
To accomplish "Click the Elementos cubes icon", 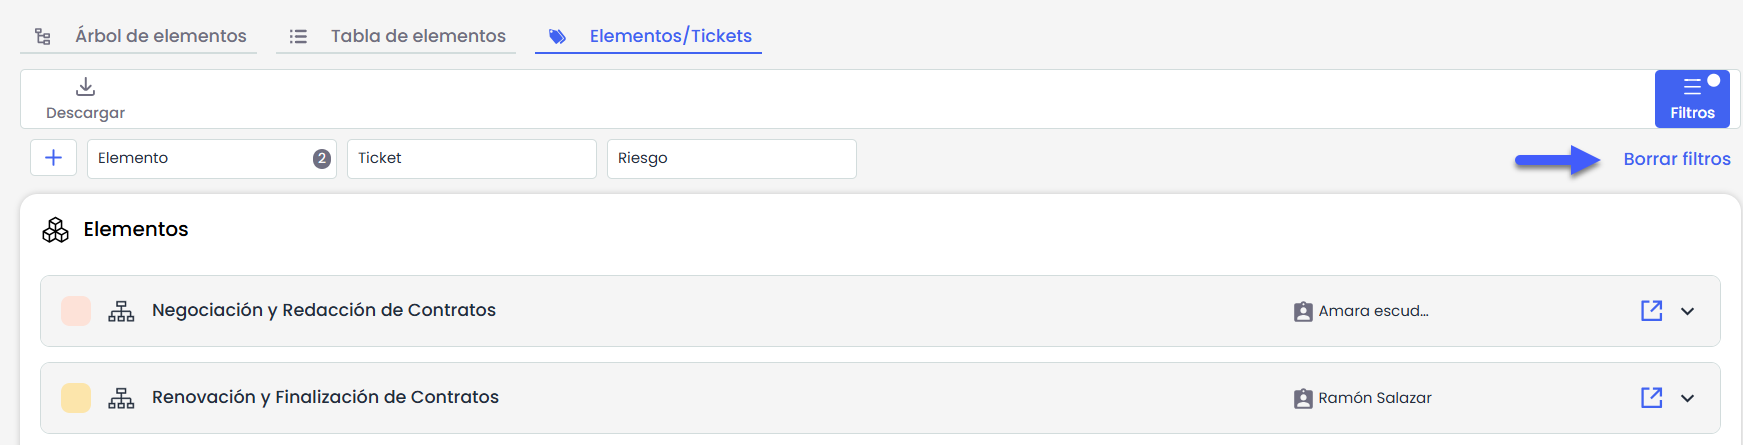I will (56, 230).
